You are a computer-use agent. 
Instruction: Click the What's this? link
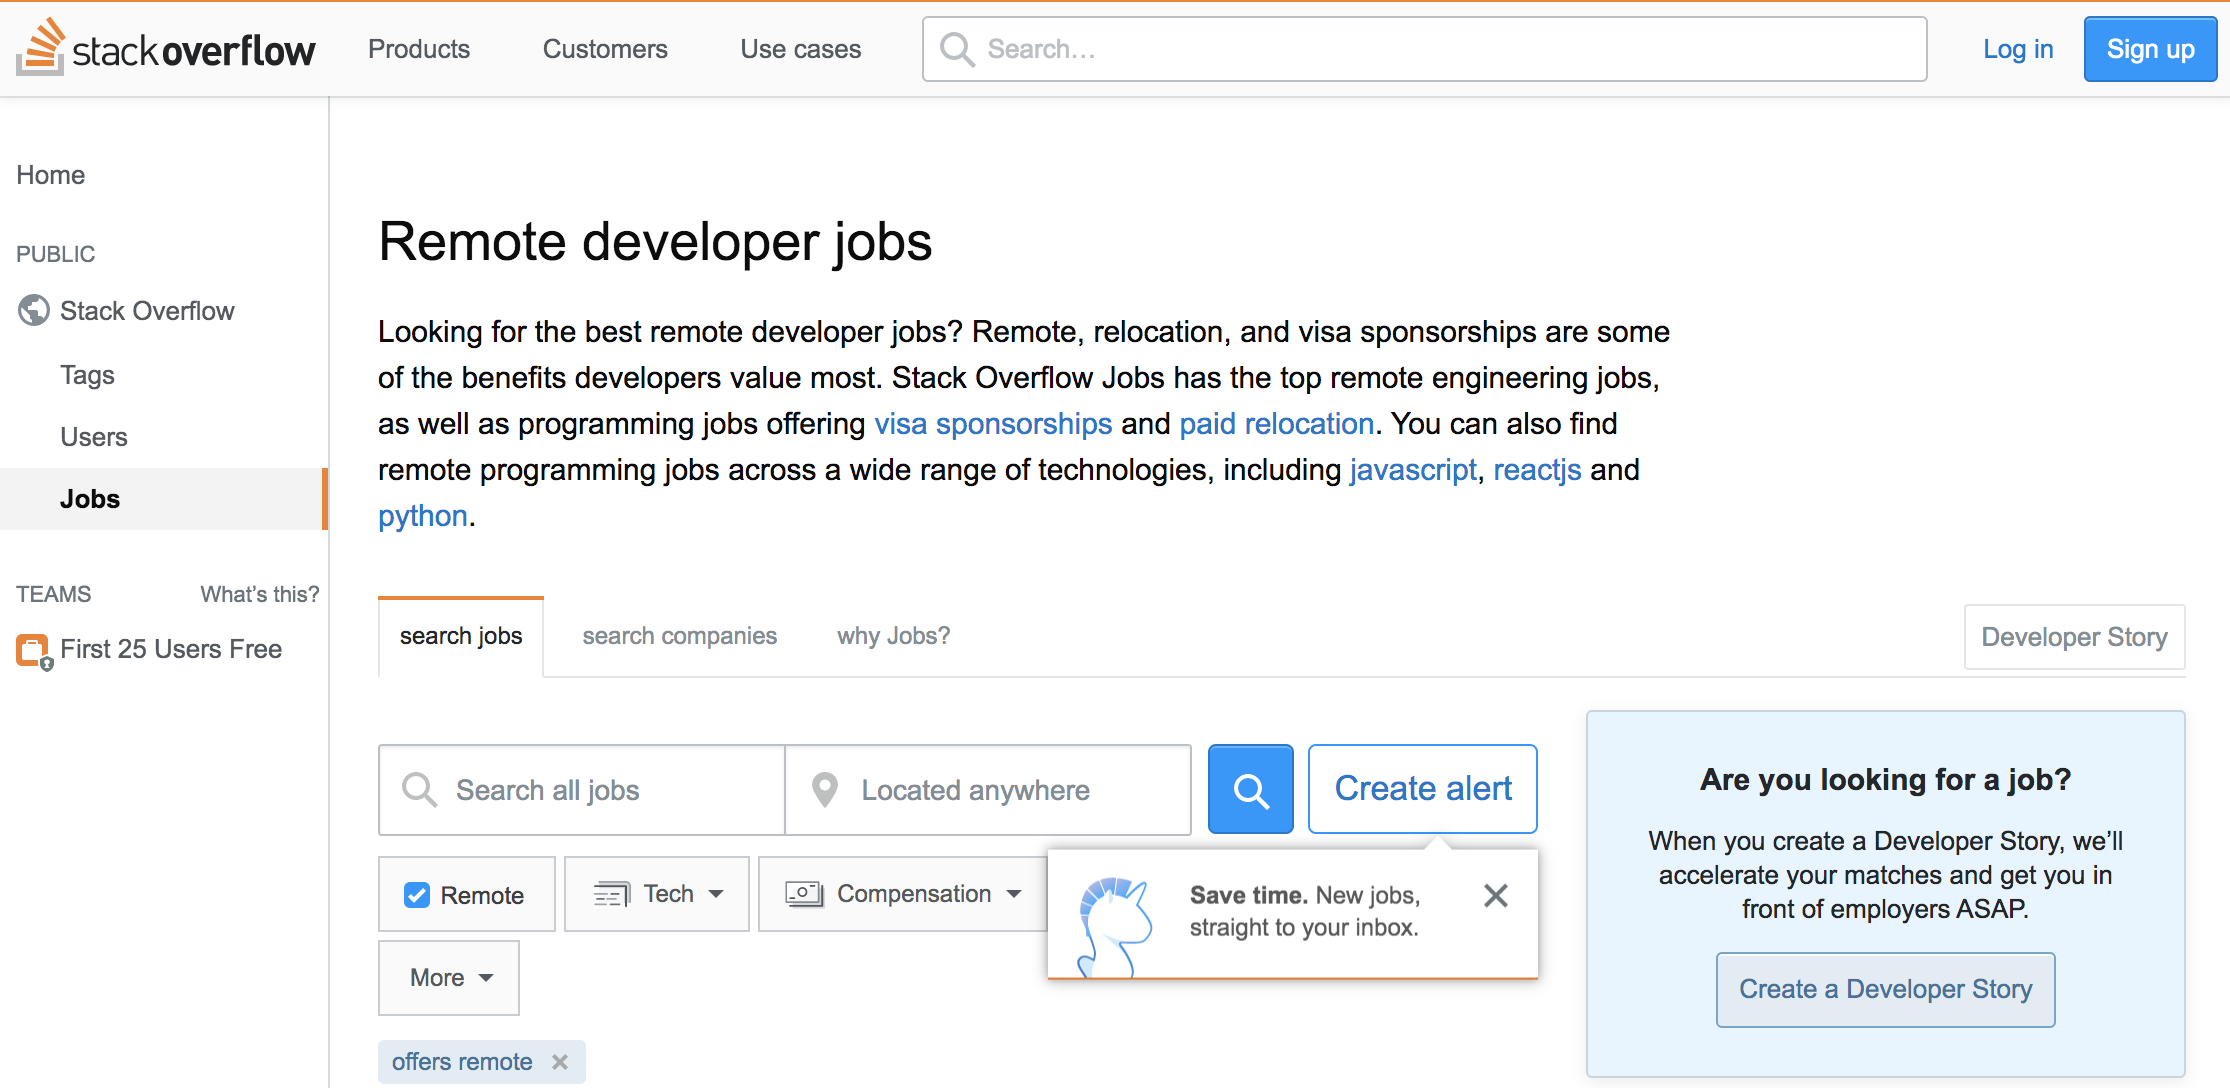pos(260,594)
